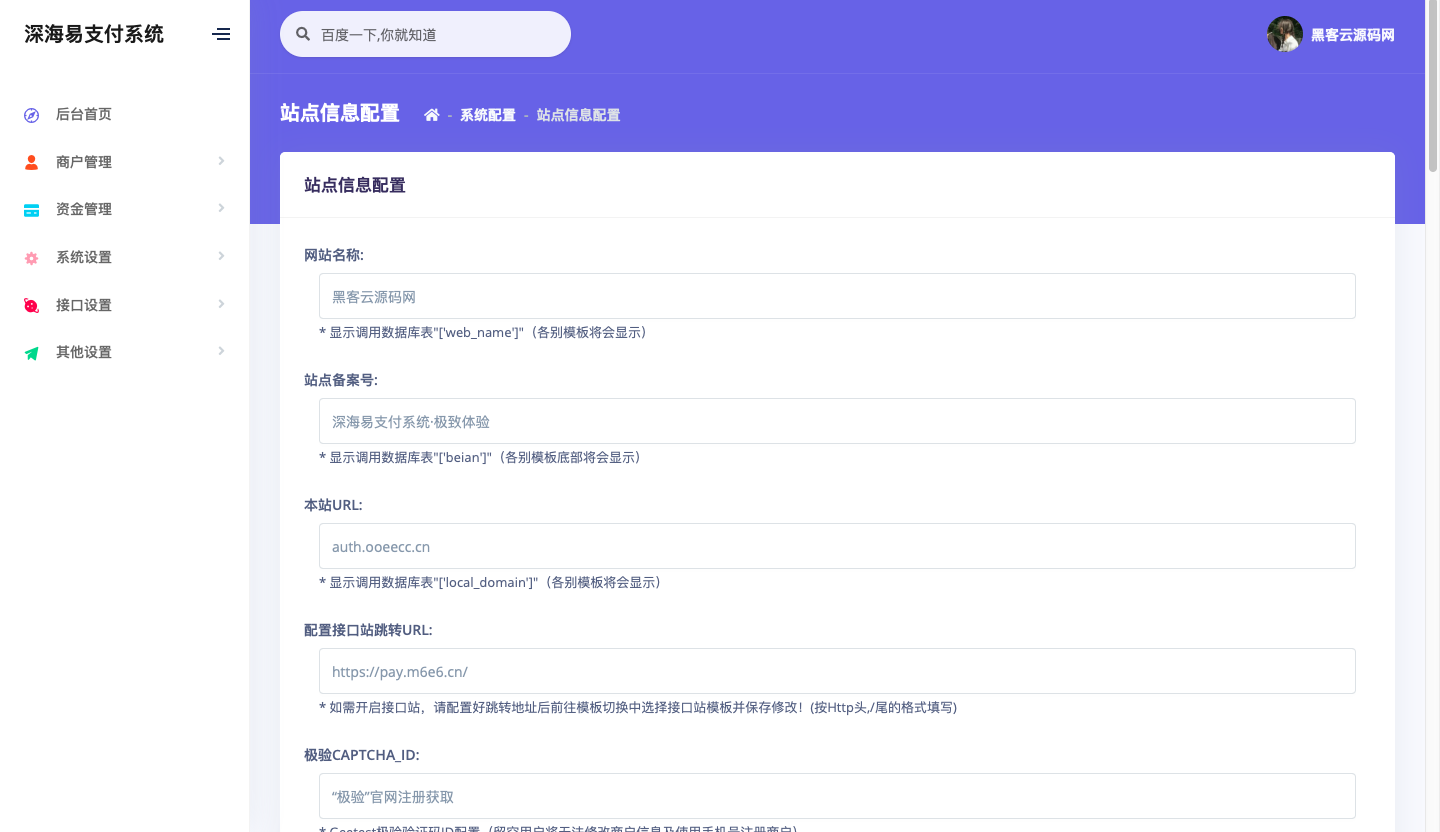
Task: Click the magnifier icon in the search bar
Action: coord(303,34)
